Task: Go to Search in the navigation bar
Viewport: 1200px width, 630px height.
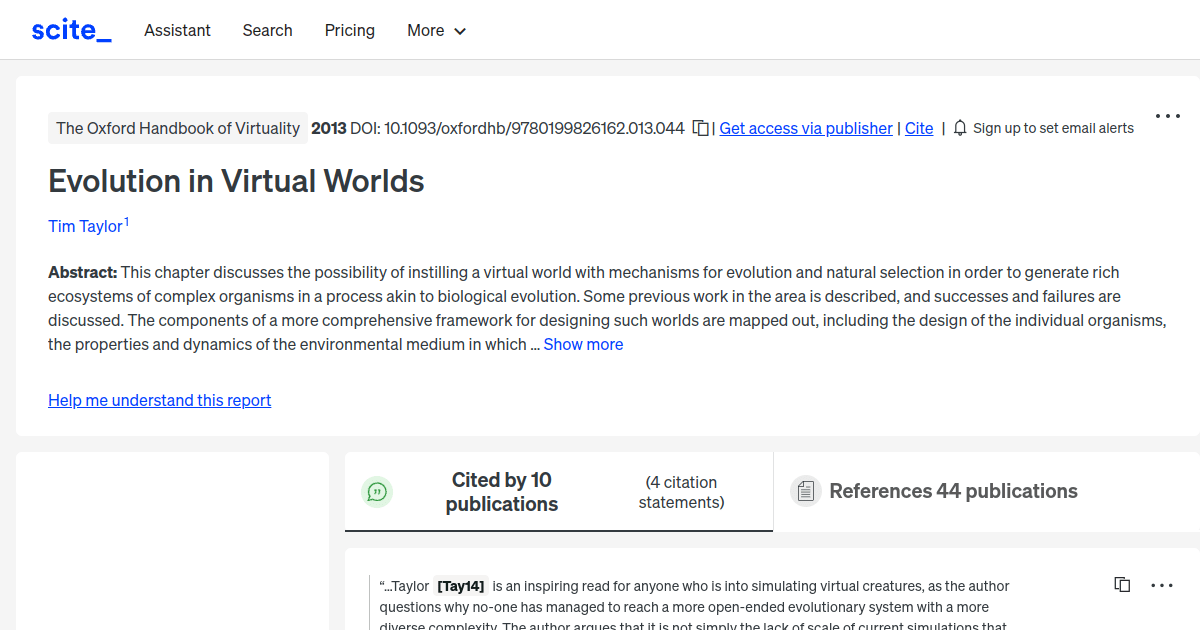Action: tap(268, 30)
